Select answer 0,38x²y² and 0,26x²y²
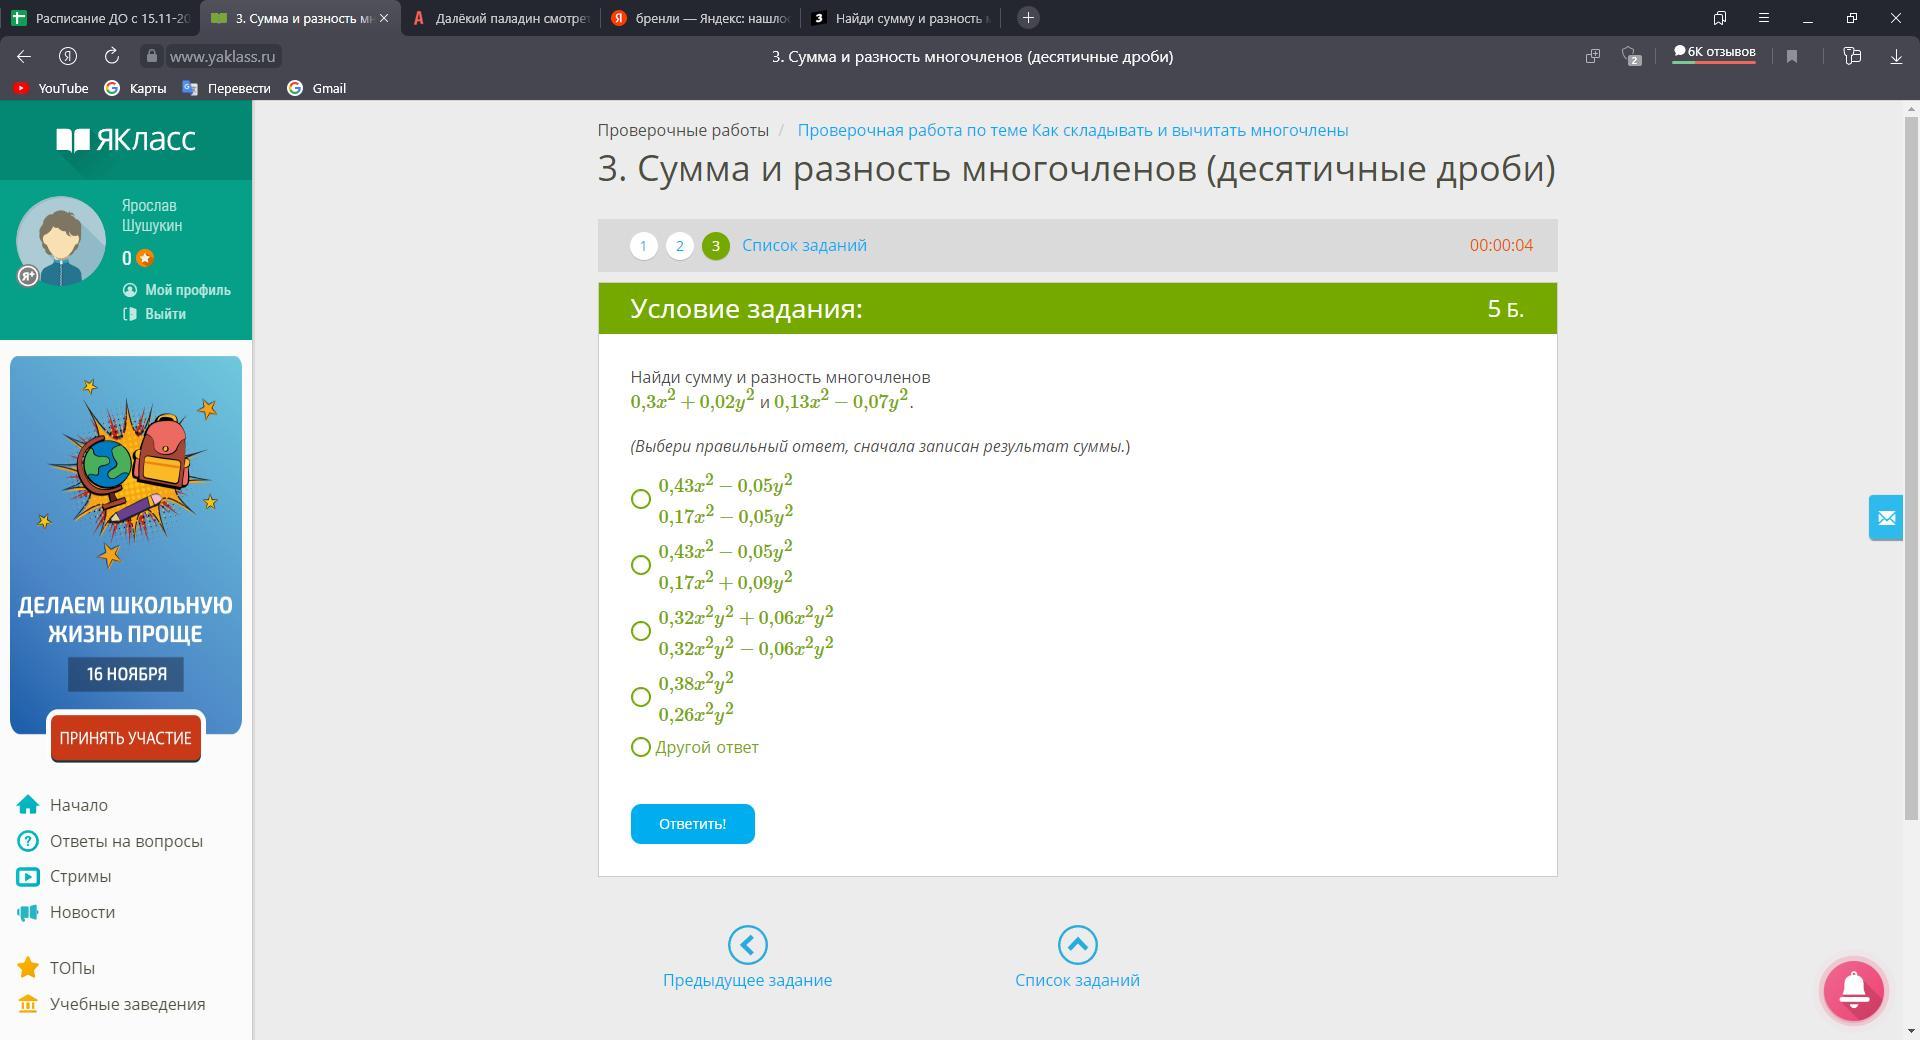The height and width of the screenshot is (1040, 1920). 641,697
